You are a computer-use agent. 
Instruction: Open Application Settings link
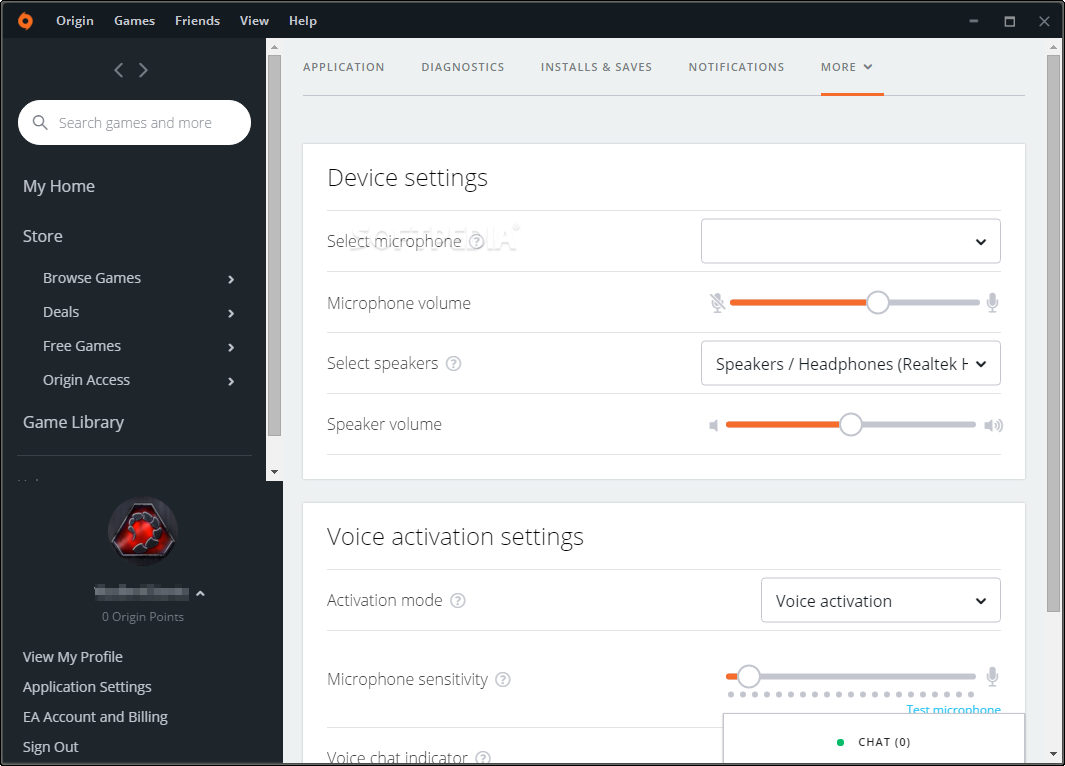click(87, 687)
